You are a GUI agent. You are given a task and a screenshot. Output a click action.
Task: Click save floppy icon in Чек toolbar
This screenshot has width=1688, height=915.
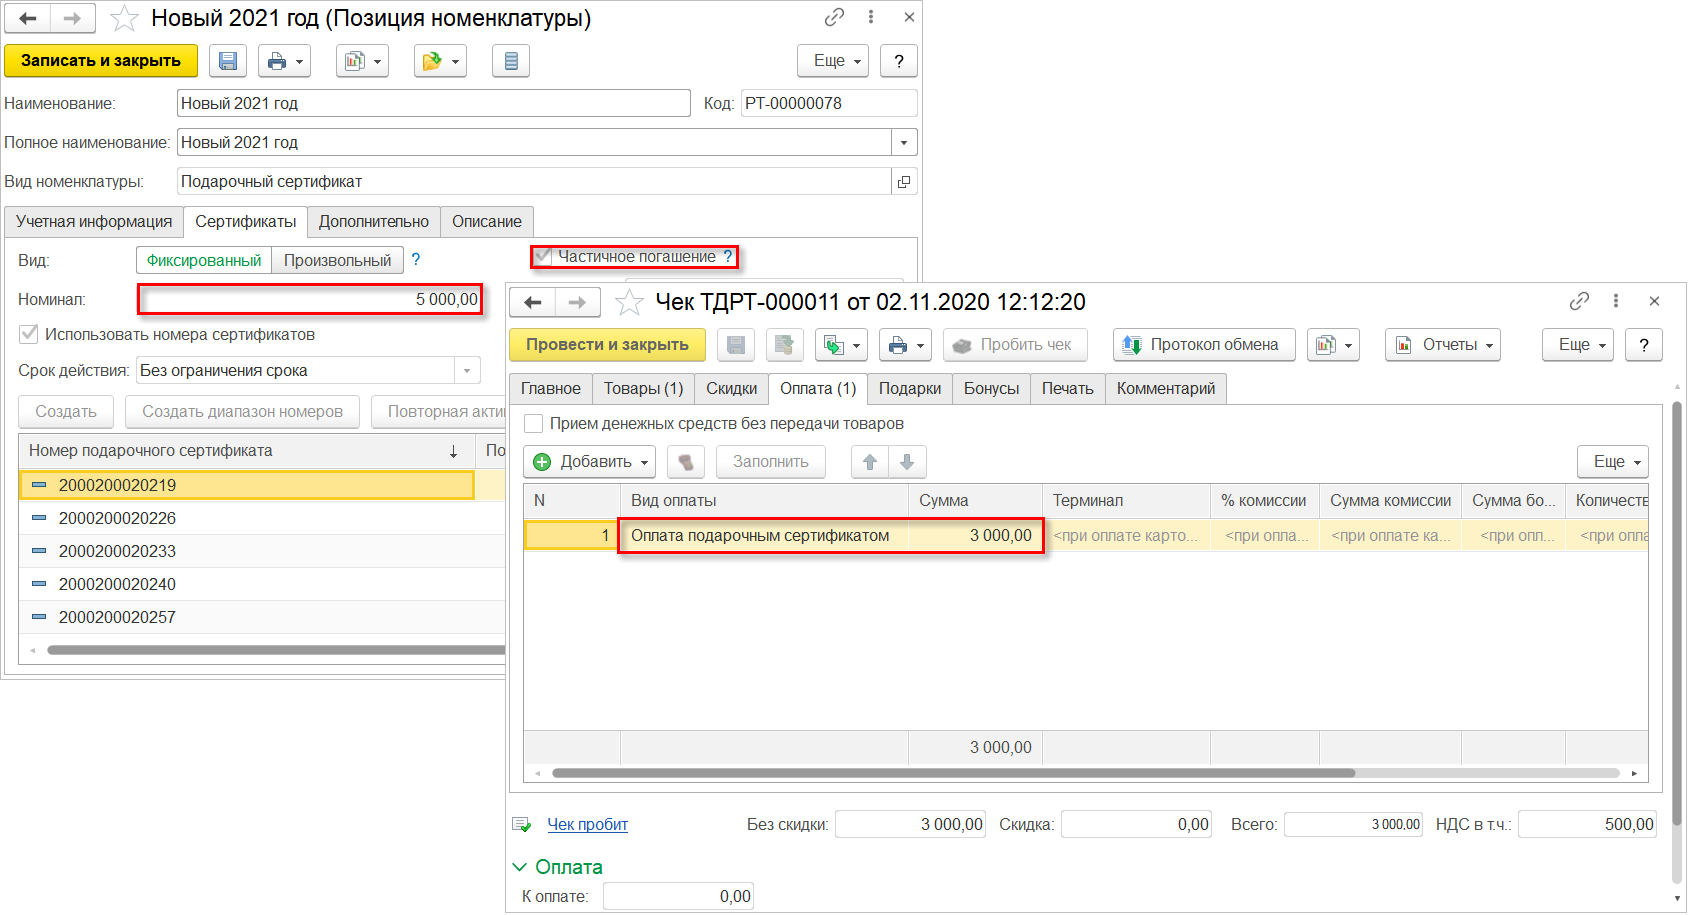click(735, 345)
